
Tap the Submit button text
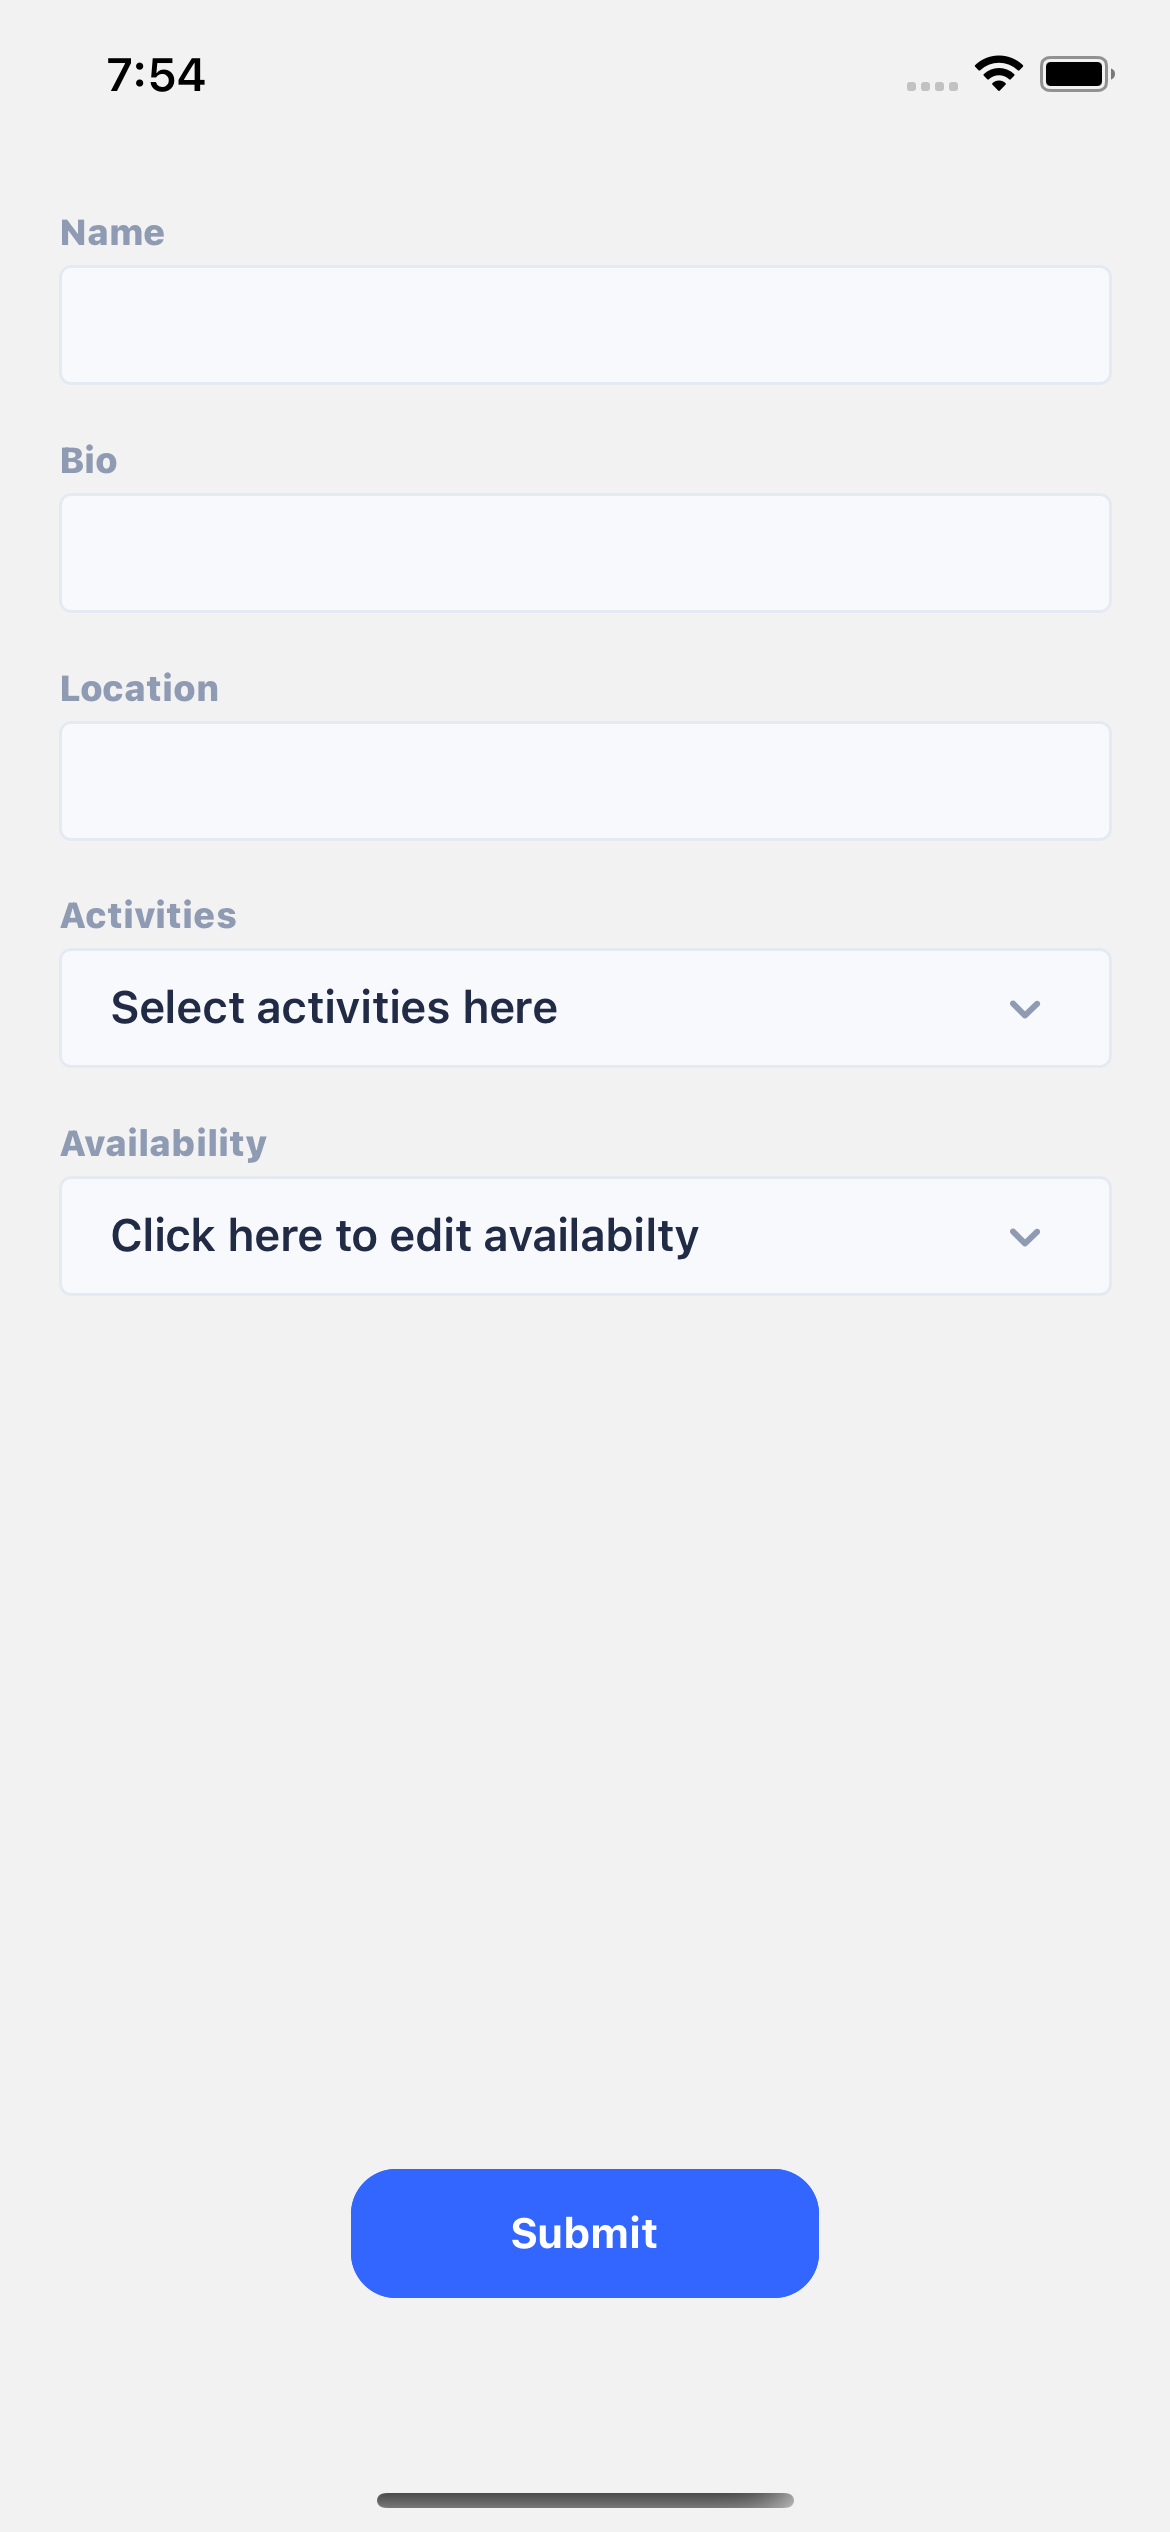click(x=584, y=2233)
